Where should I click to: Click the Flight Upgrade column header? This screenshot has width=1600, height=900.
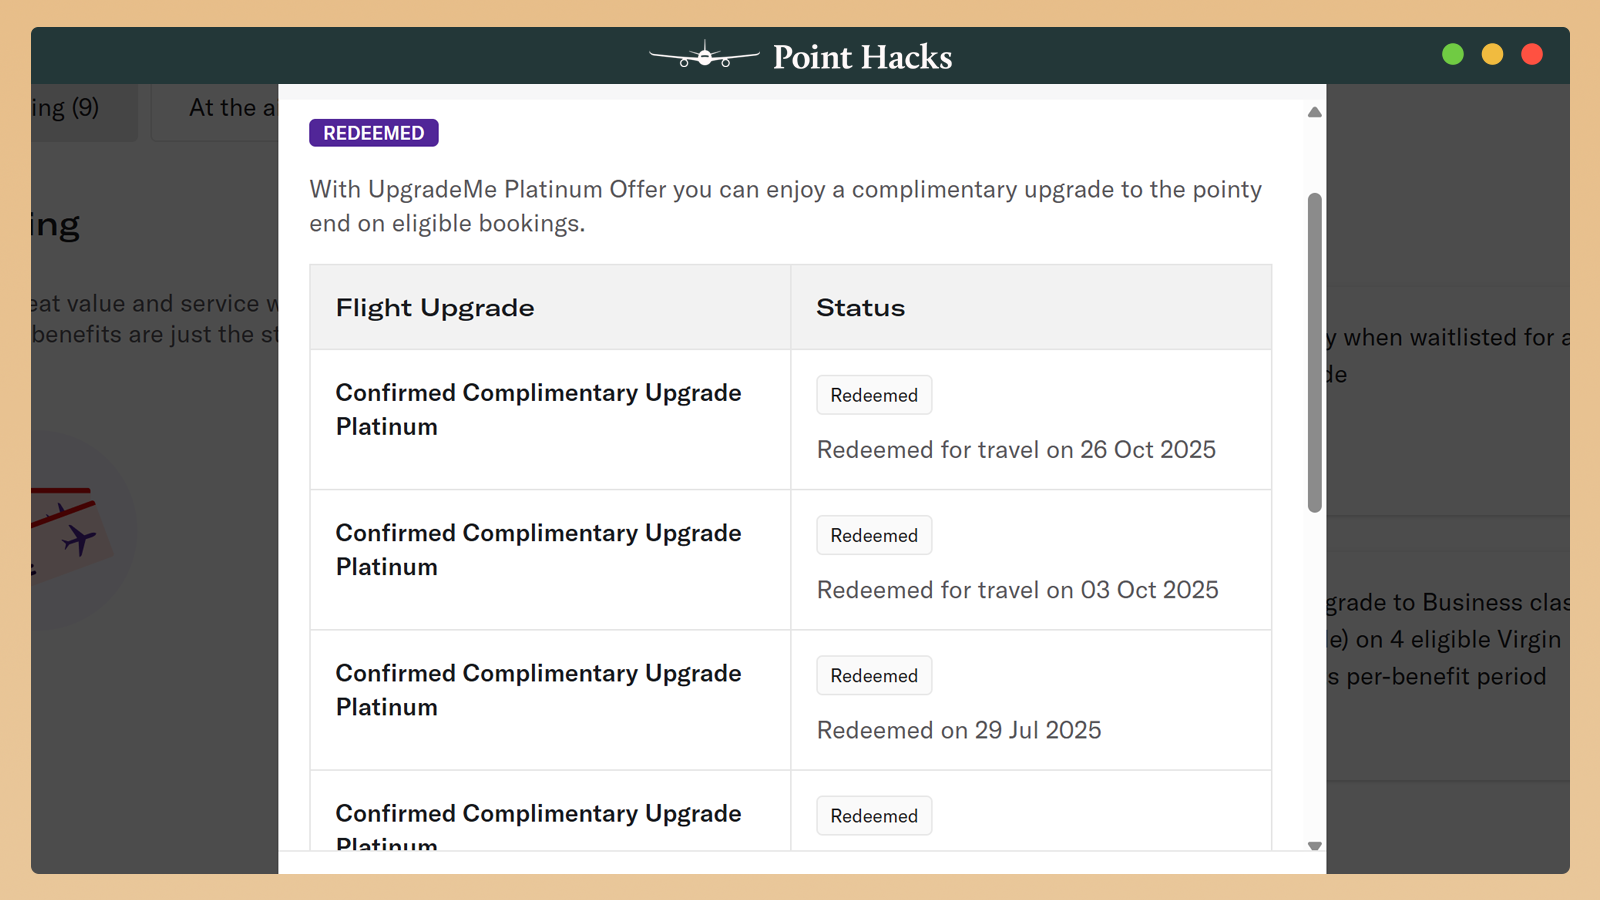435,308
